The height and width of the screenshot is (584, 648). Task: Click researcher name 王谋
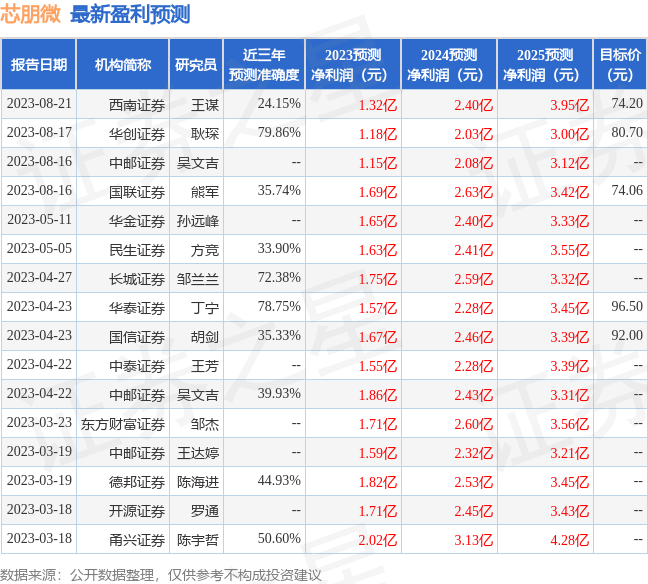point(205,105)
